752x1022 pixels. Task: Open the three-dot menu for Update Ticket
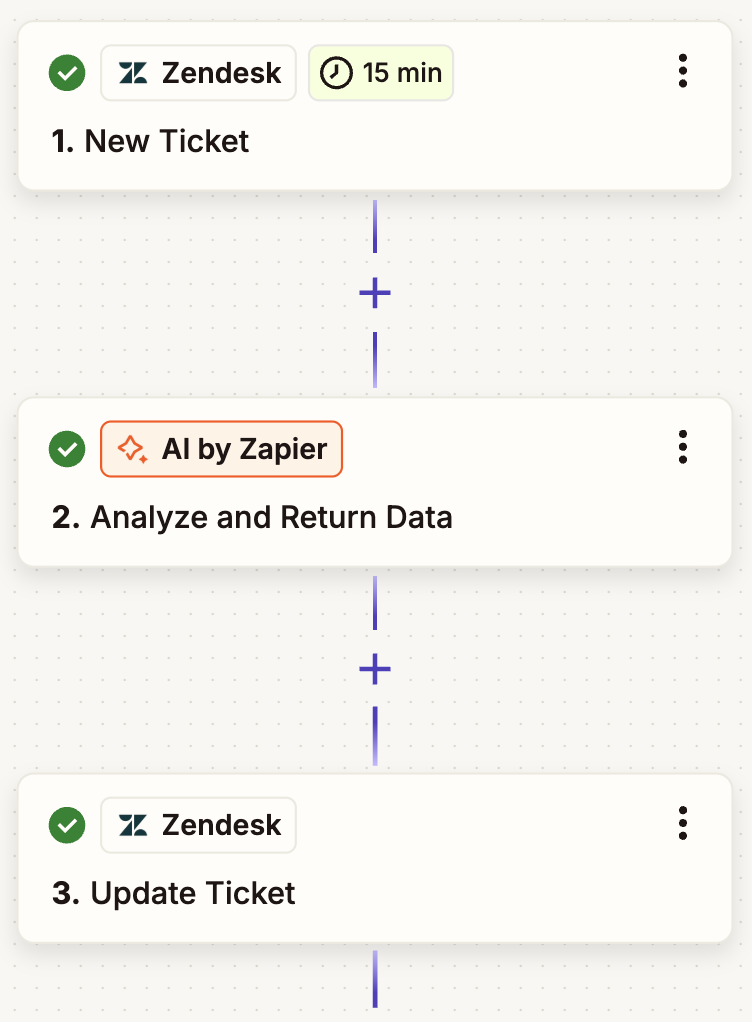683,823
